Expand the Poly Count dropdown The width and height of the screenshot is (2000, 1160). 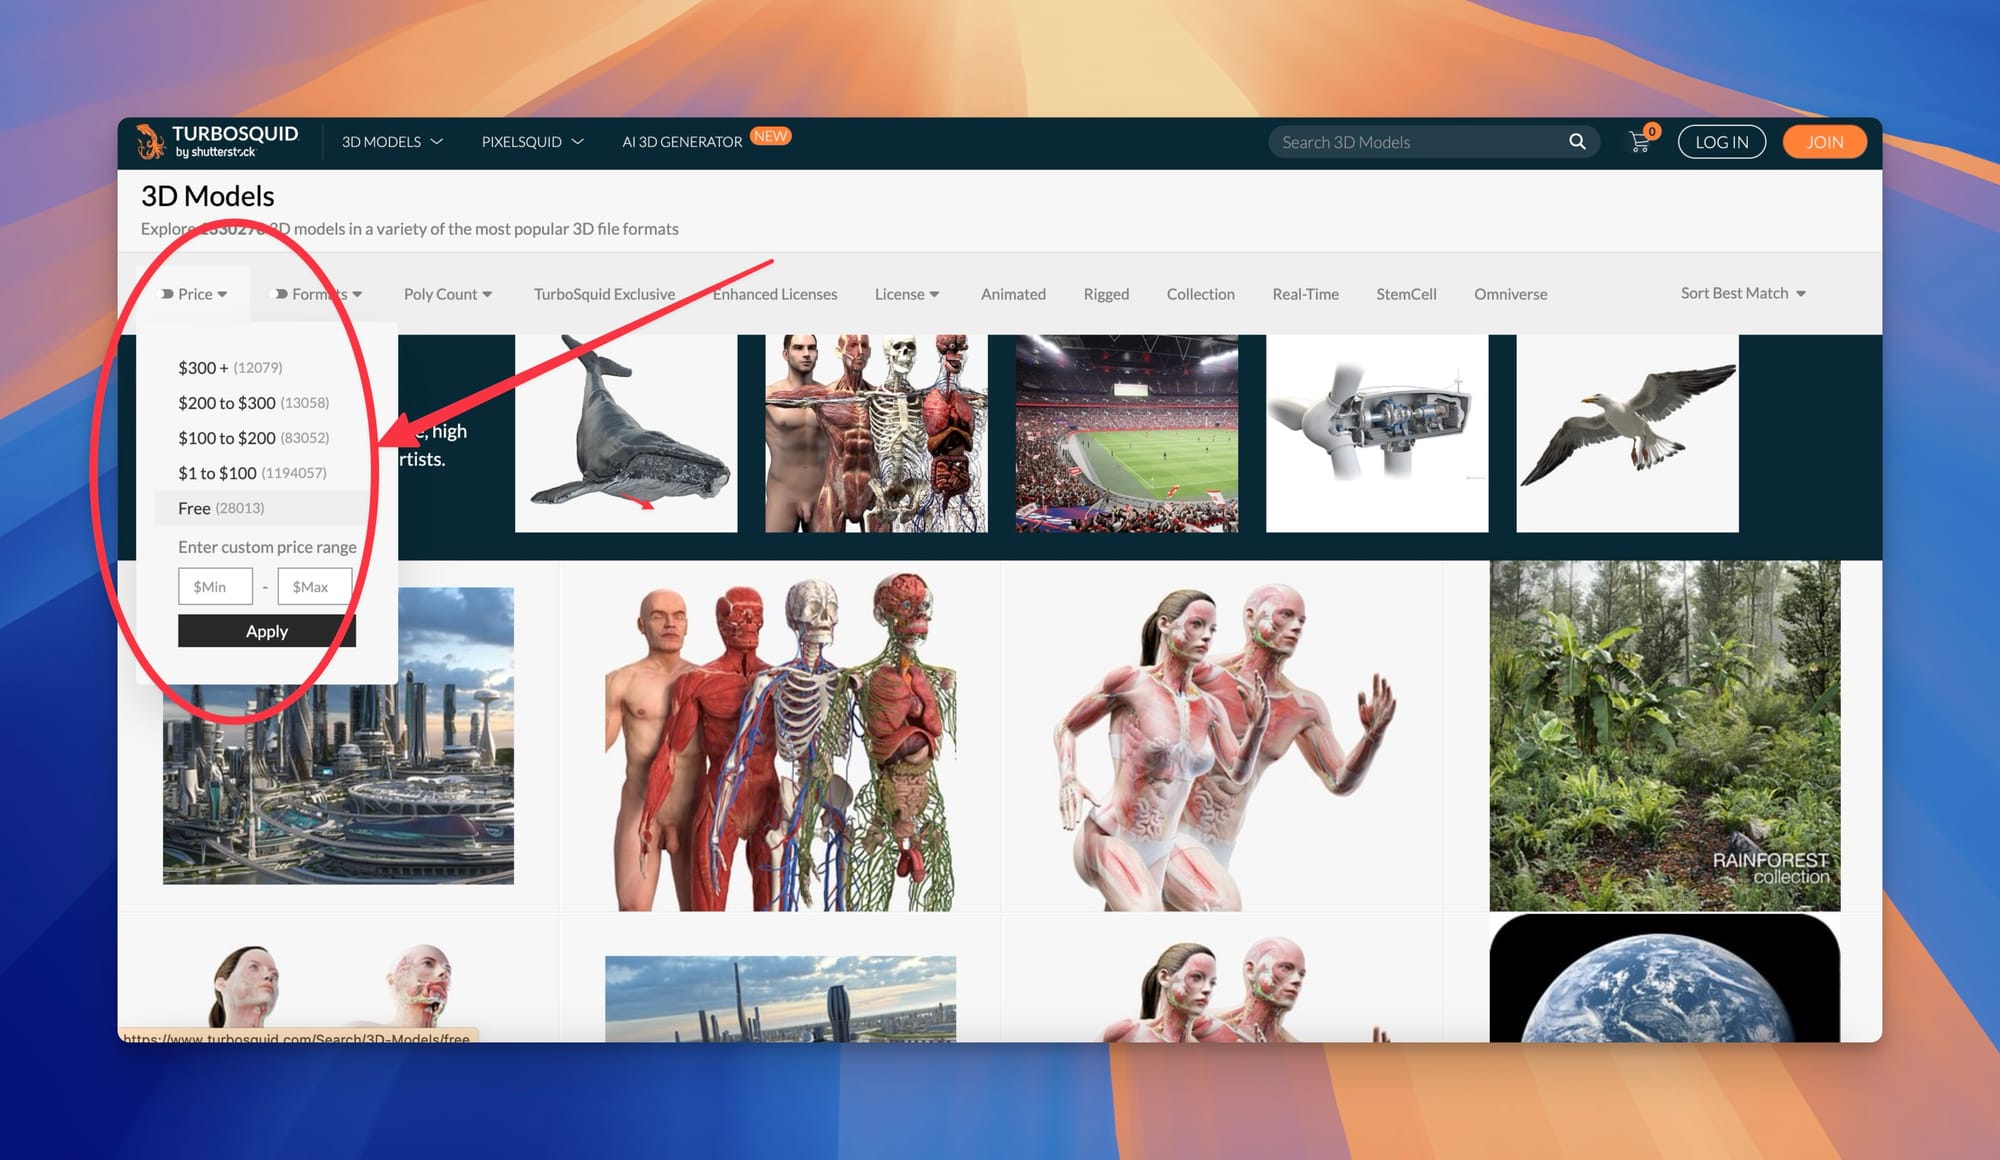pyautogui.click(x=447, y=294)
